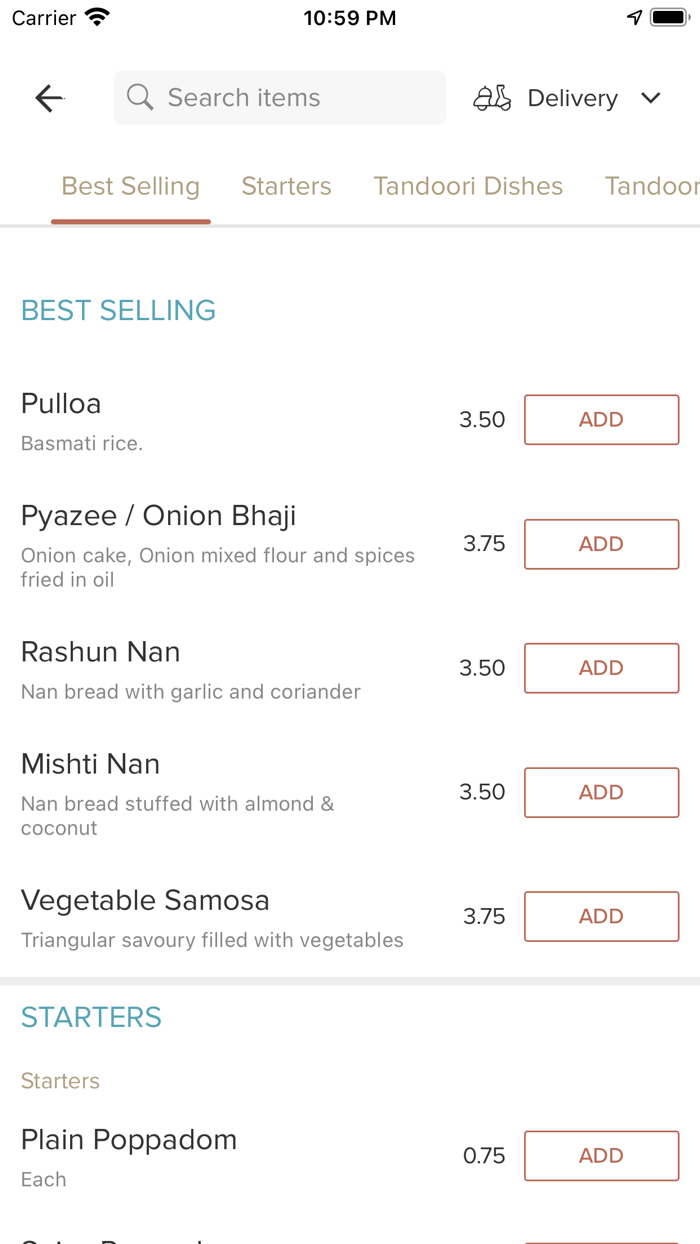
Task: Click the magnifying glass search icon
Action: click(x=140, y=97)
